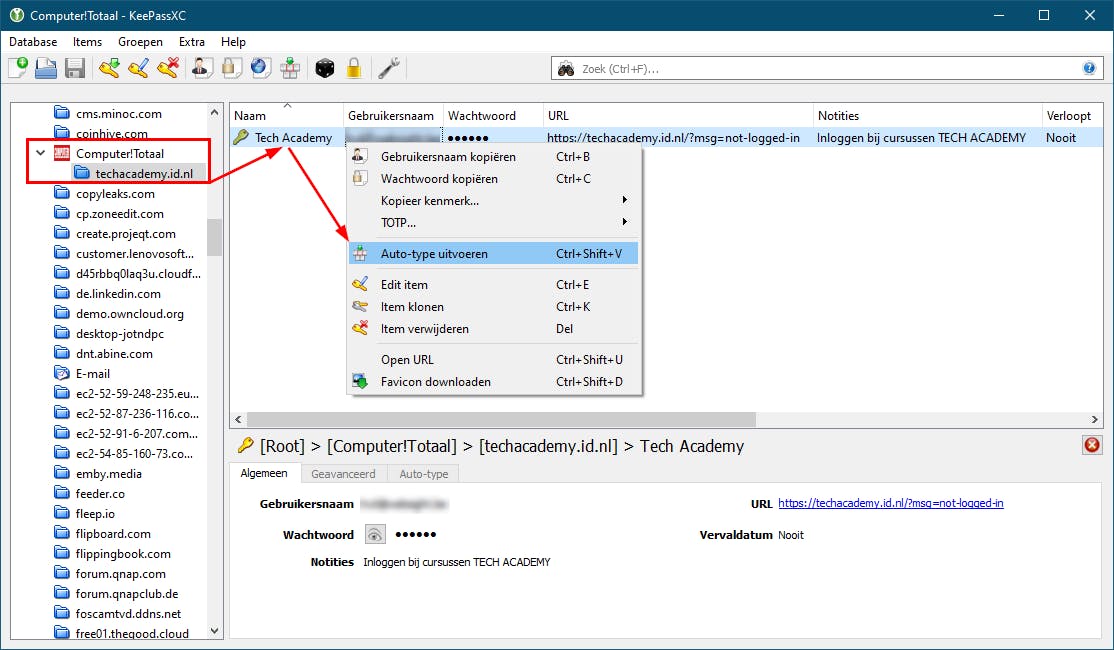Sort entries by the URL column header

pos(678,115)
